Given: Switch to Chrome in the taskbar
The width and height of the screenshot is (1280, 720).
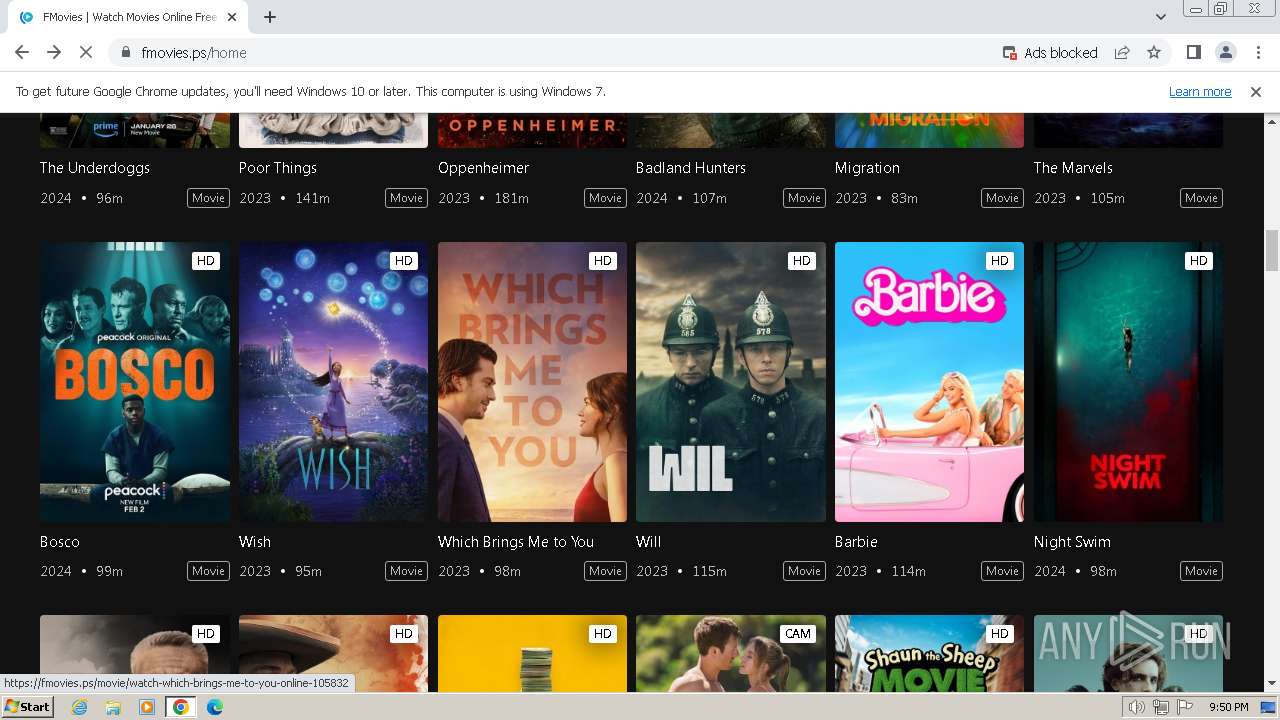Looking at the screenshot, I should pyautogui.click(x=181, y=707).
